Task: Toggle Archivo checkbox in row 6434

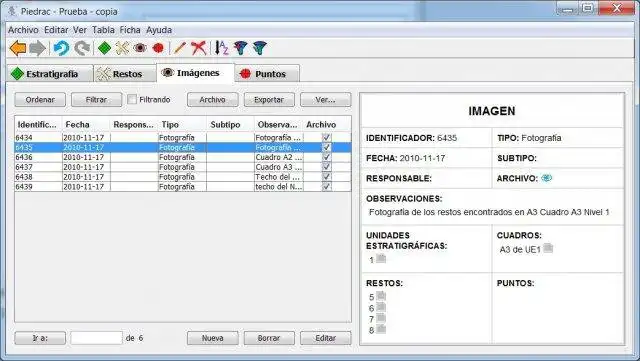Action: pyautogui.click(x=327, y=138)
